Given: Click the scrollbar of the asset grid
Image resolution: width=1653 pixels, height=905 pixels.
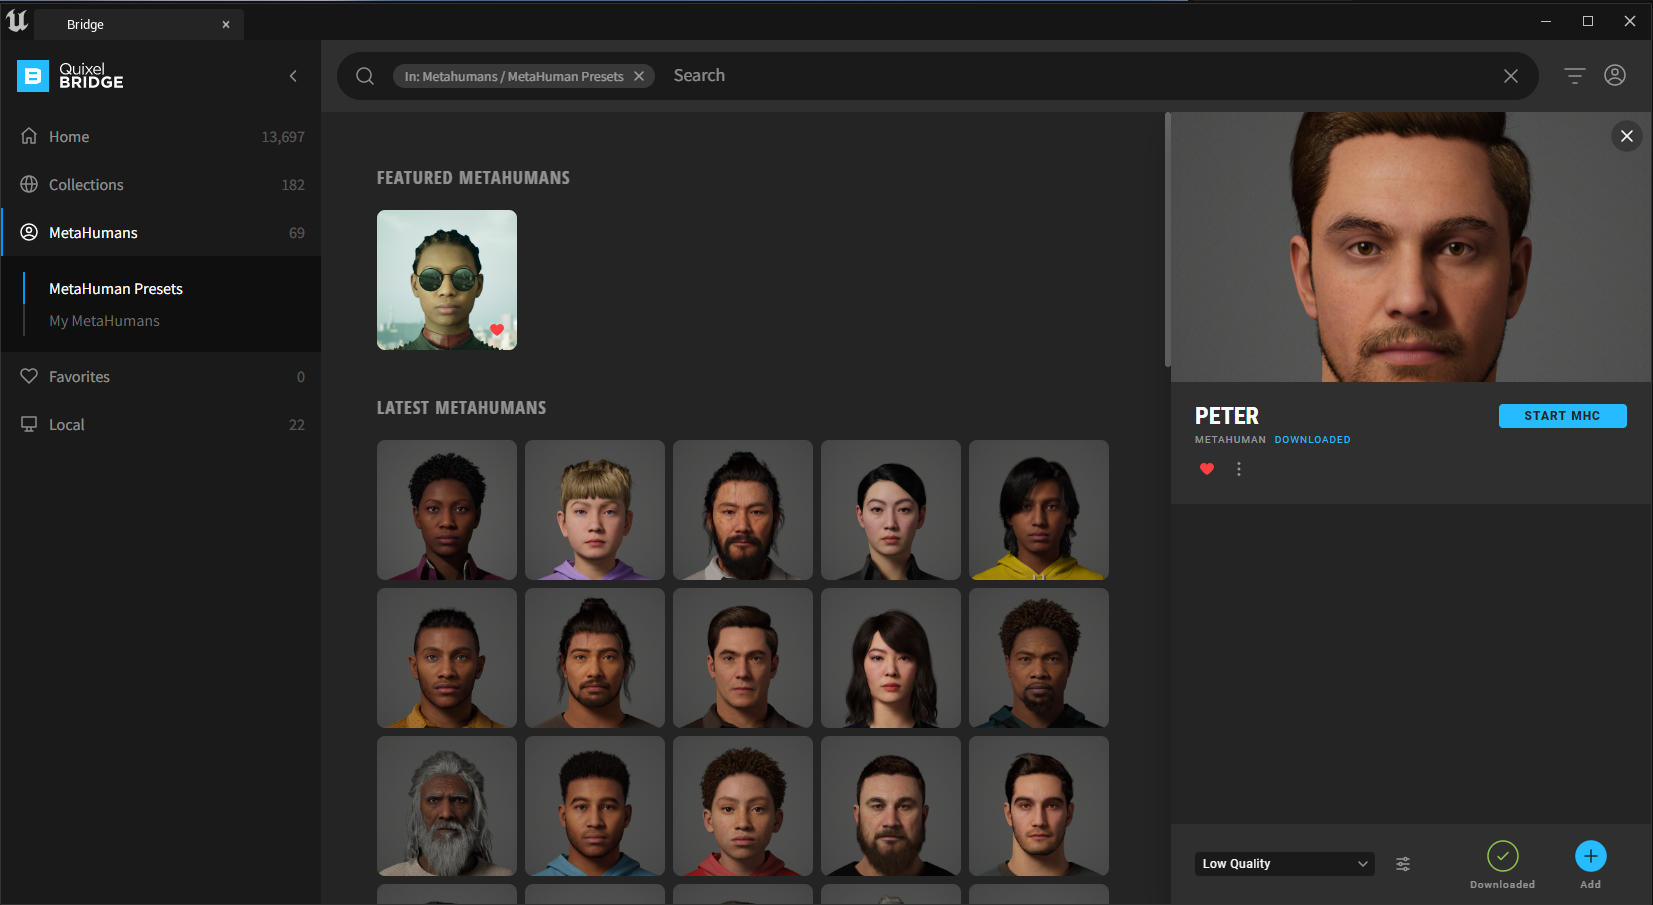Looking at the screenshot, I should (1167, 240).
